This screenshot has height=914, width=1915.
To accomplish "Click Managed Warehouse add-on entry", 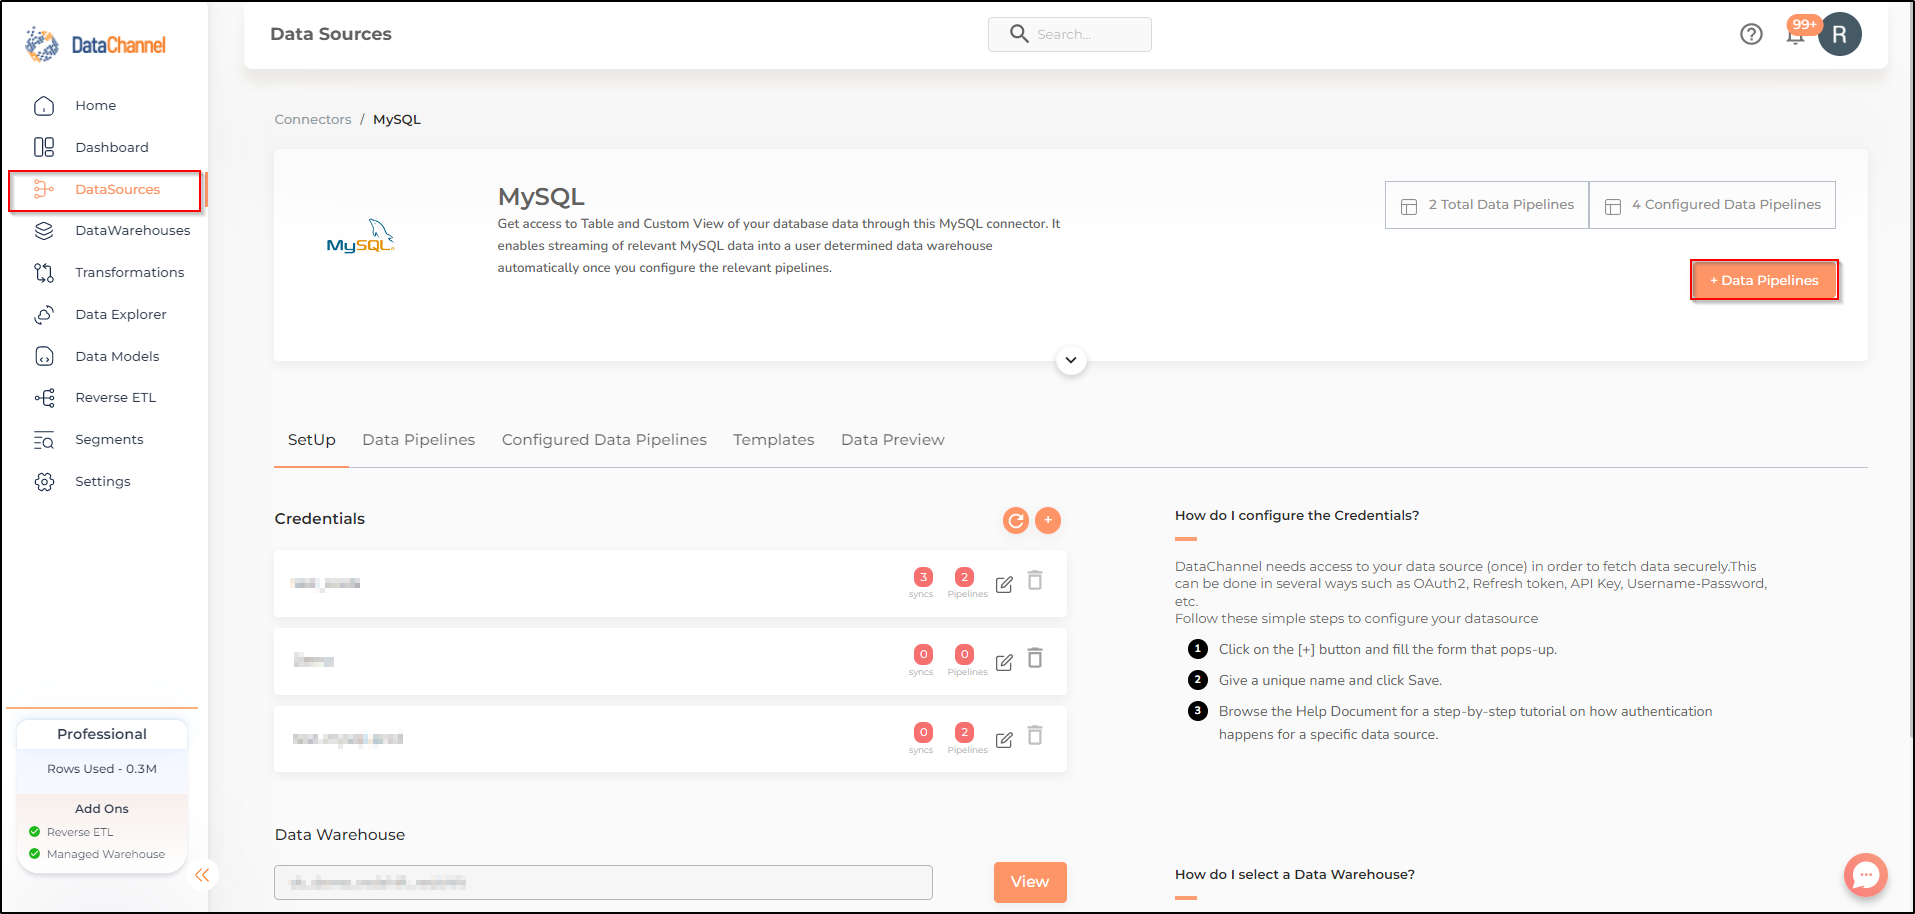I will (x=106, y=854).
